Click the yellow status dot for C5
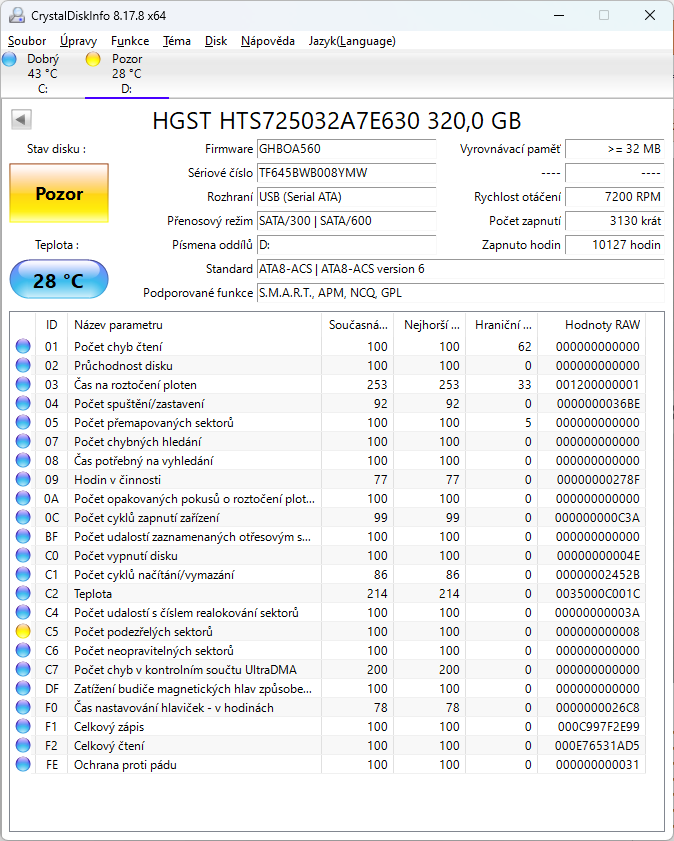This screenshot has height=841, width=674. pyautogui.click(x=23, y=631)
